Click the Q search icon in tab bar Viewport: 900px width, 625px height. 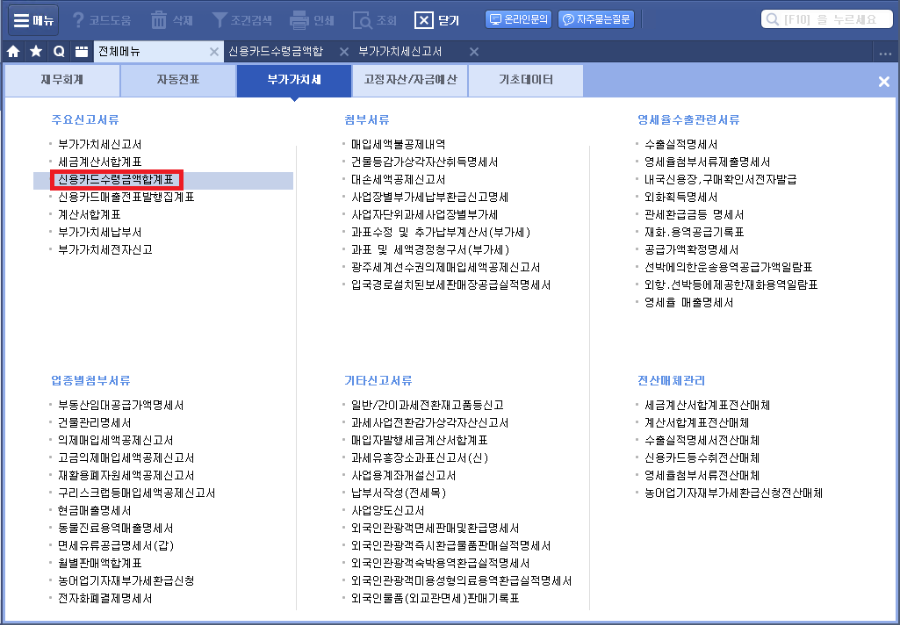click(x=59, y=52)
